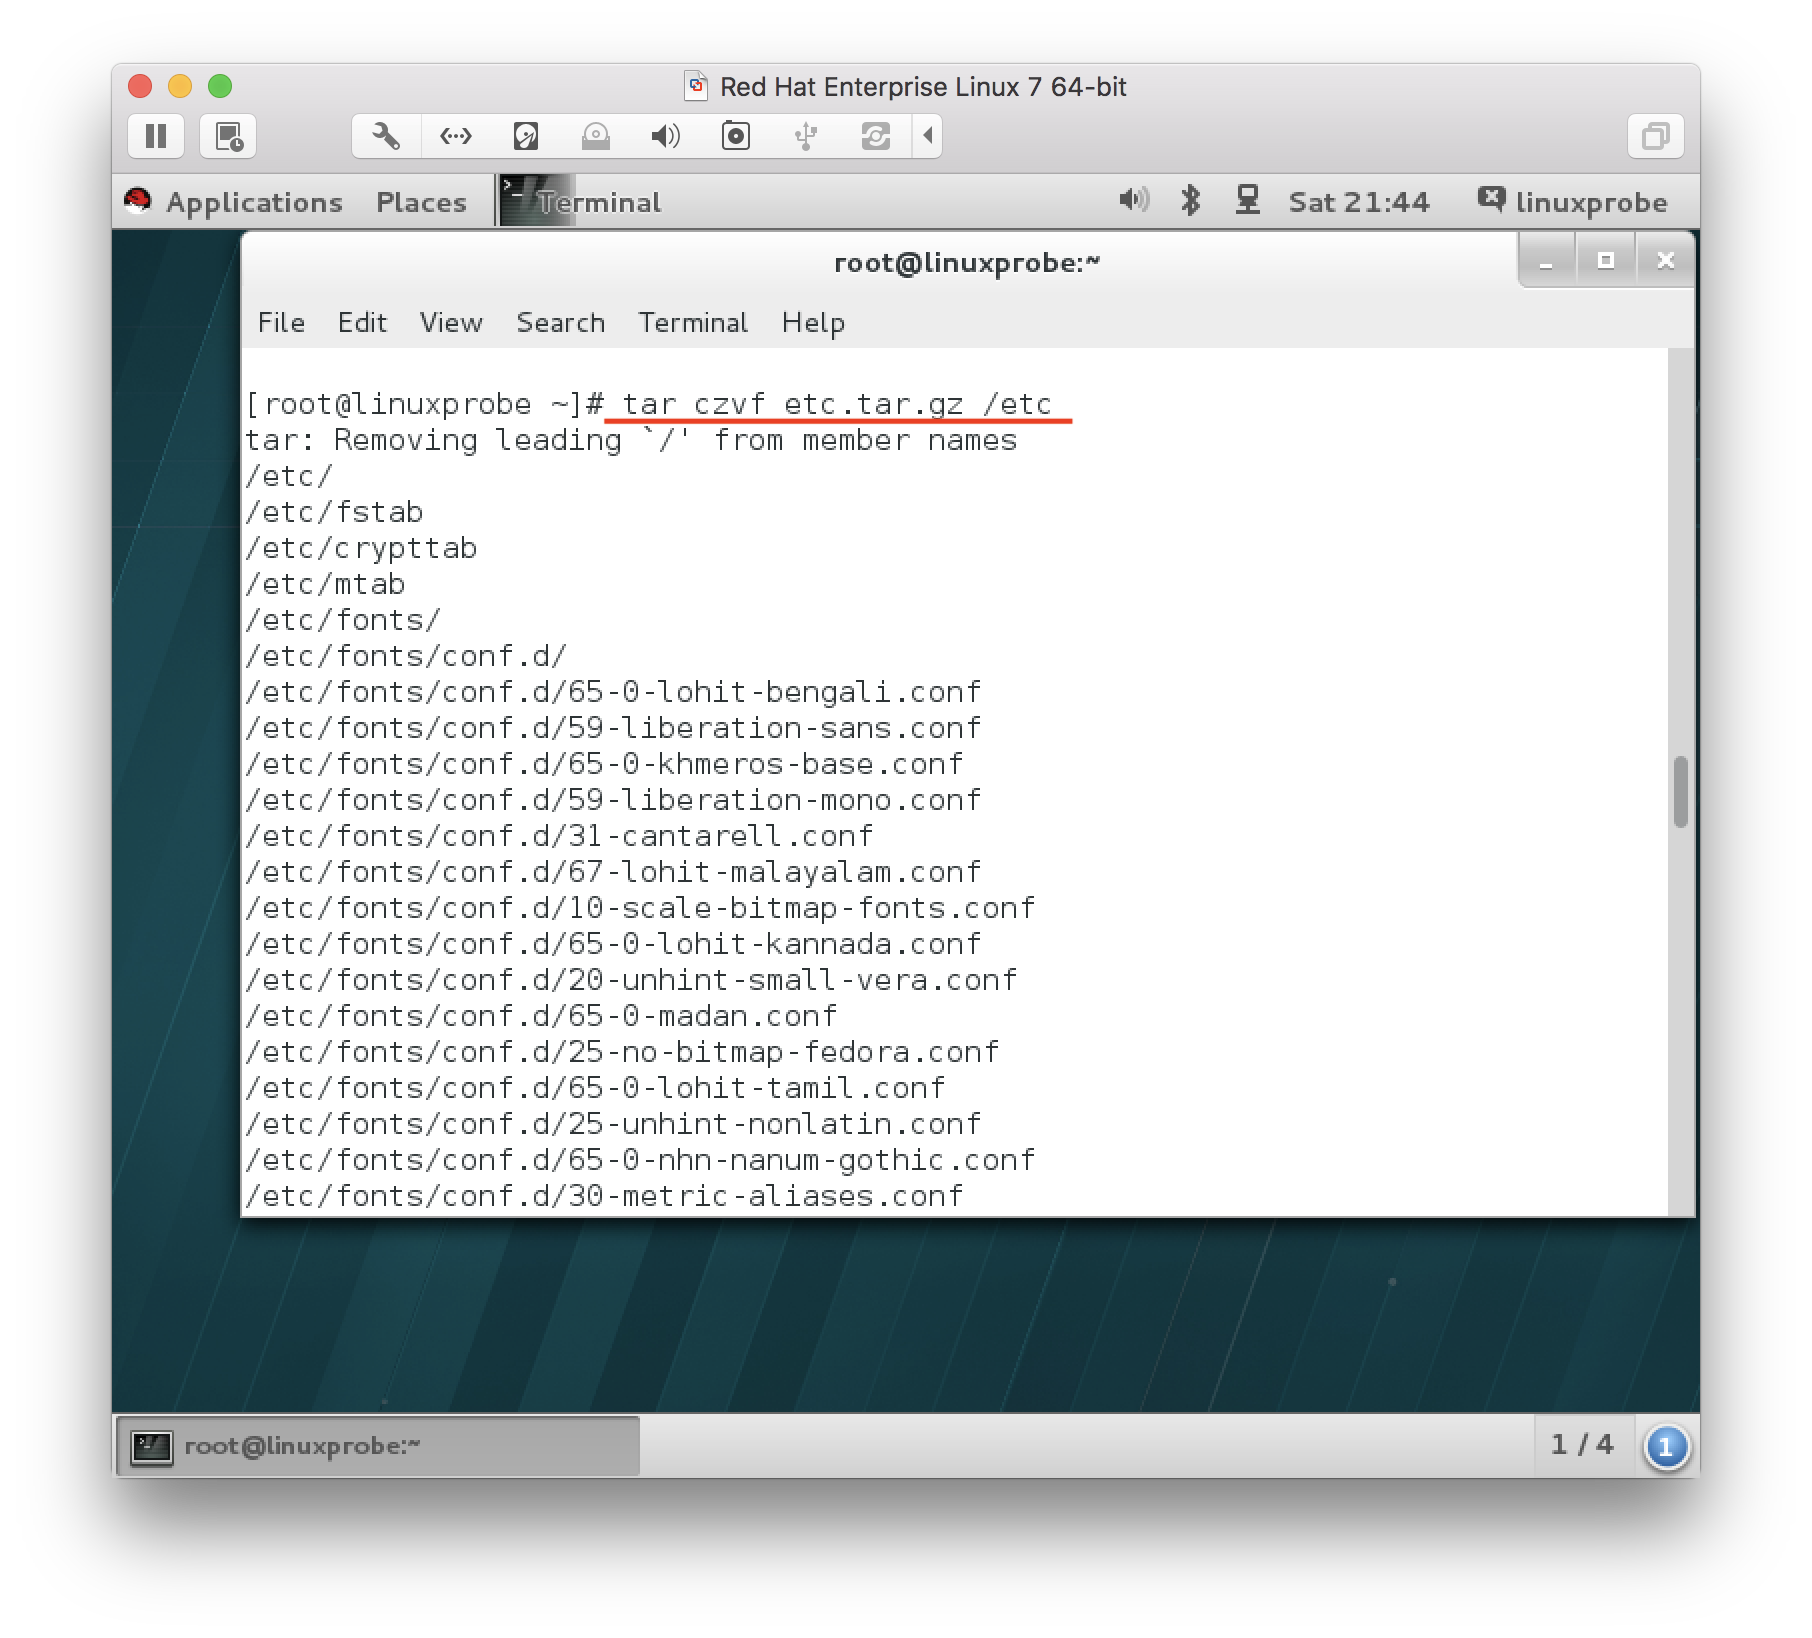Open the linuxprobe user menu
The image size is (1812, 1638).
tap(1573, 202)
